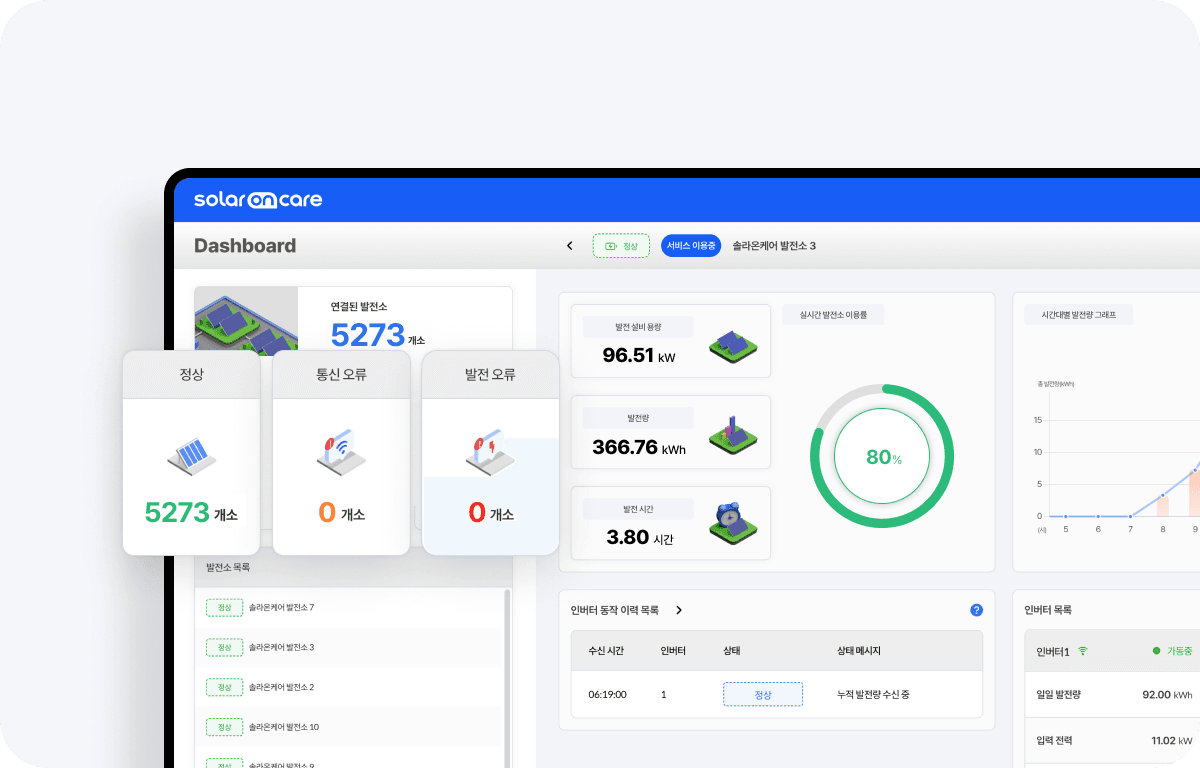
Task: Click the 상태 메시지 column header
Action: coord(858,651)
